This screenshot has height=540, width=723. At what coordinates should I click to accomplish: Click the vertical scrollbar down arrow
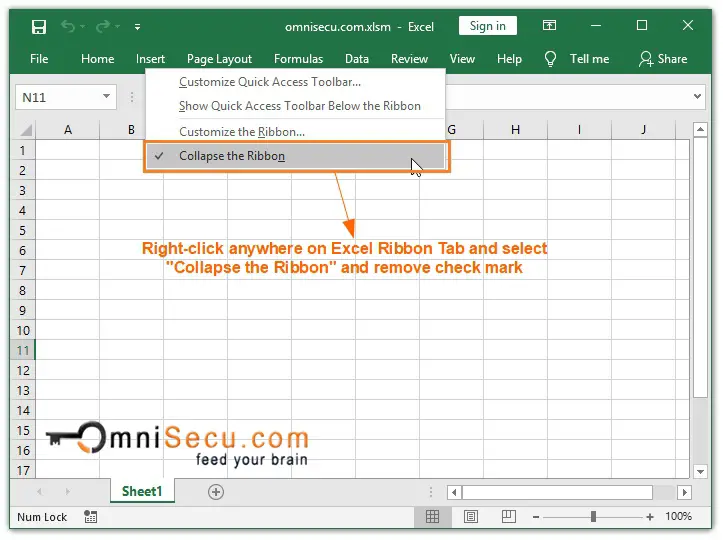click(x=700, y=471)
